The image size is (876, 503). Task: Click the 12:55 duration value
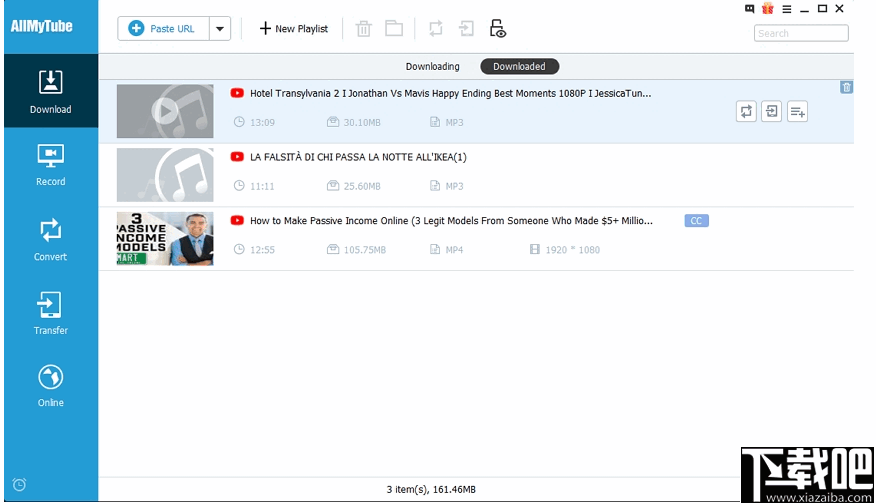pyautogui.click(x=262, y=250)
